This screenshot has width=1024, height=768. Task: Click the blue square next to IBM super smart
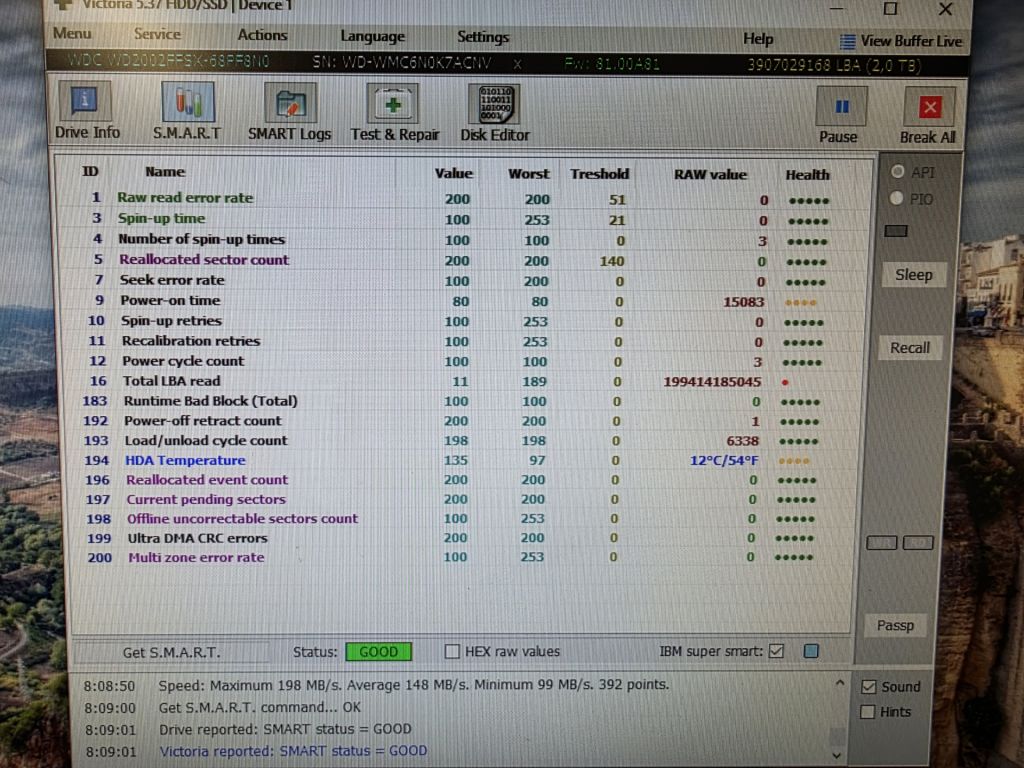[x=811, y=651]
